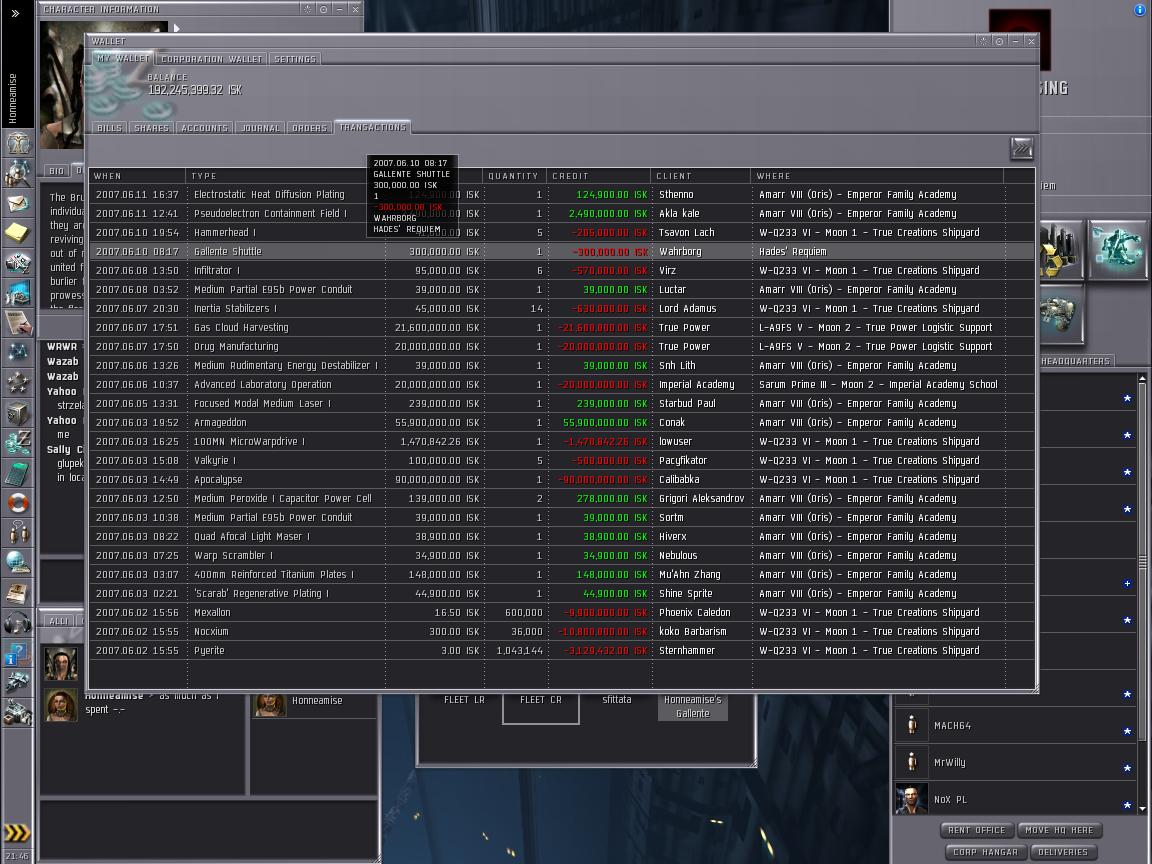Viewport: 1152px width, 864px height.
Task: Open the two-figures icon in sidebar
Action: [18, 533]
